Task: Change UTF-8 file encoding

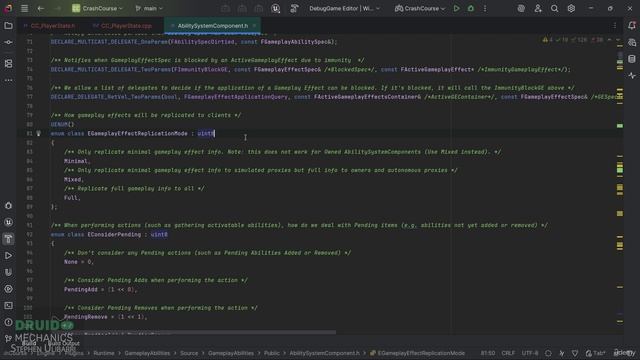Action: pos(530,353)
